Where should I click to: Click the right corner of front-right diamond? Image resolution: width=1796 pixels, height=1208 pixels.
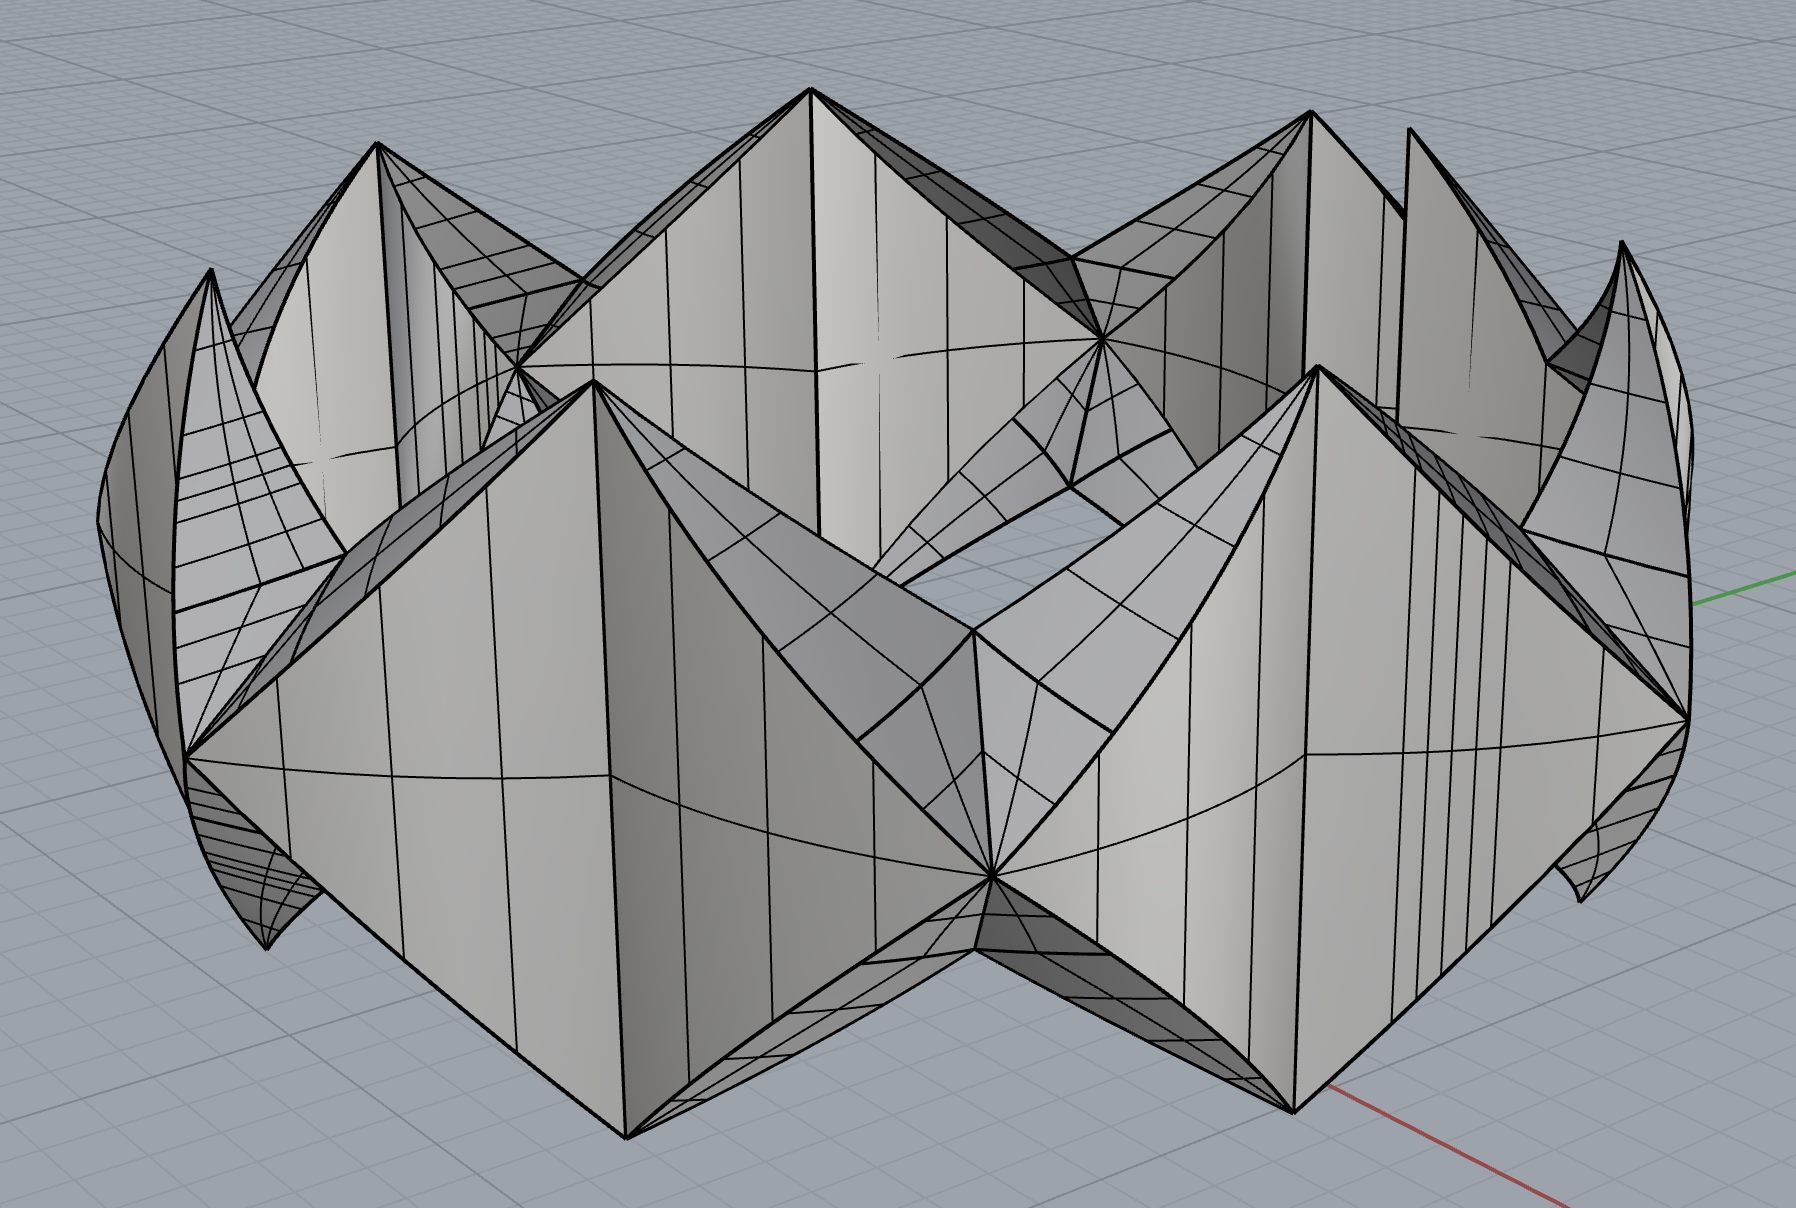click(x=1688, y=718)
